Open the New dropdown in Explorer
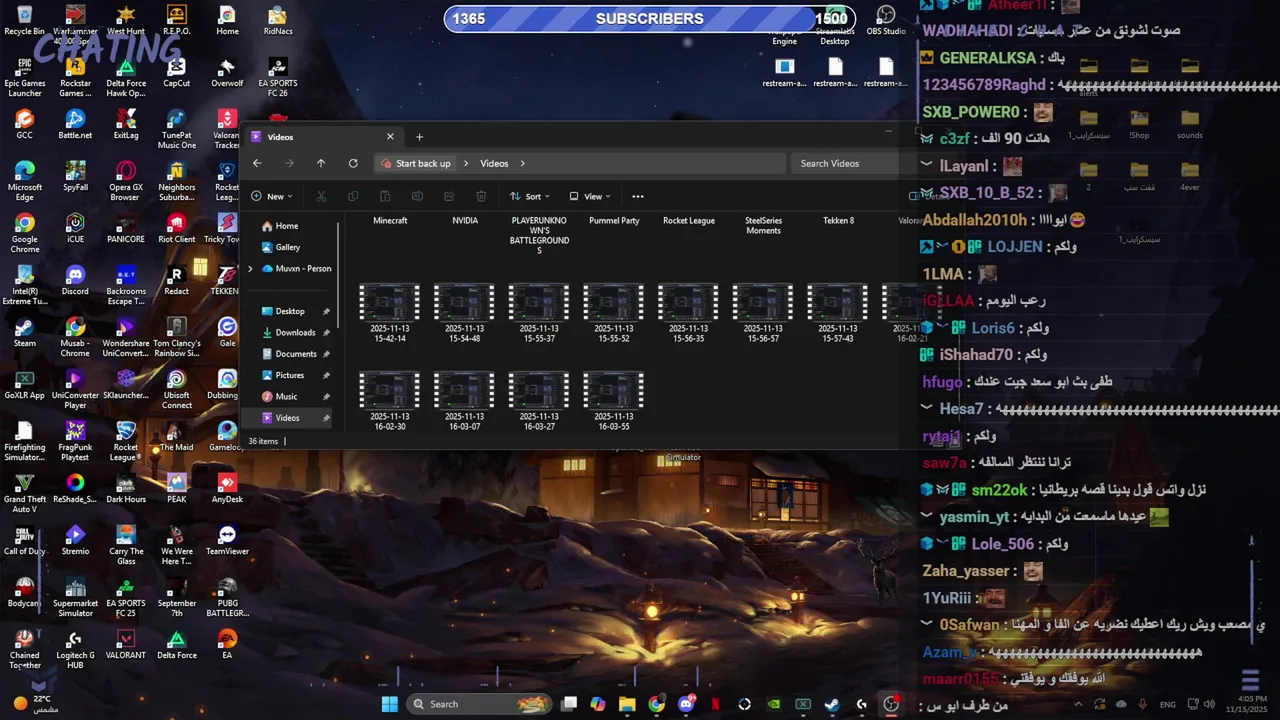The image size is (1280, 720). click(x=272, y=196)
